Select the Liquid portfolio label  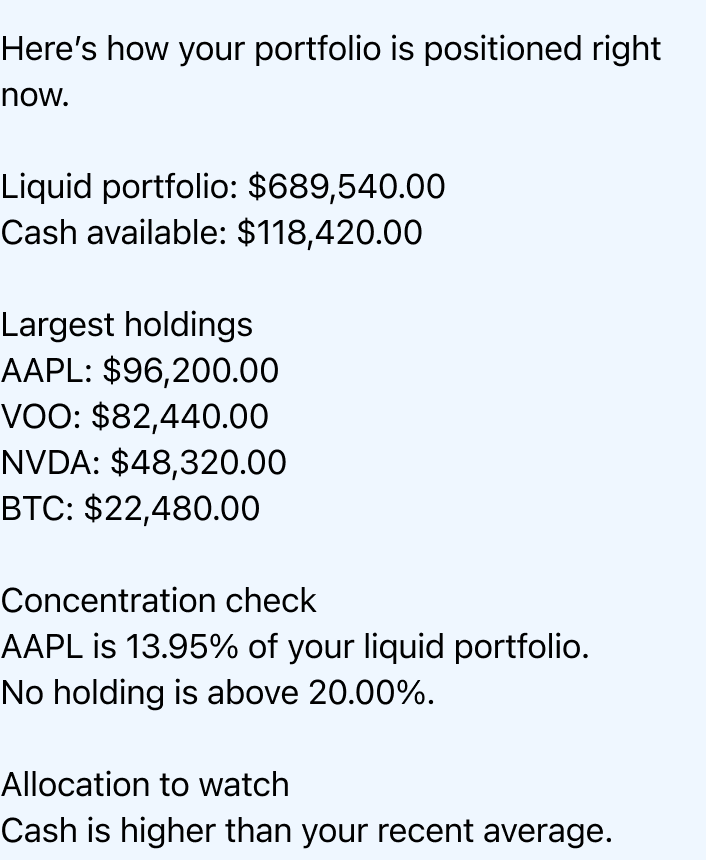pyautogui.click(x=120, y=187)
